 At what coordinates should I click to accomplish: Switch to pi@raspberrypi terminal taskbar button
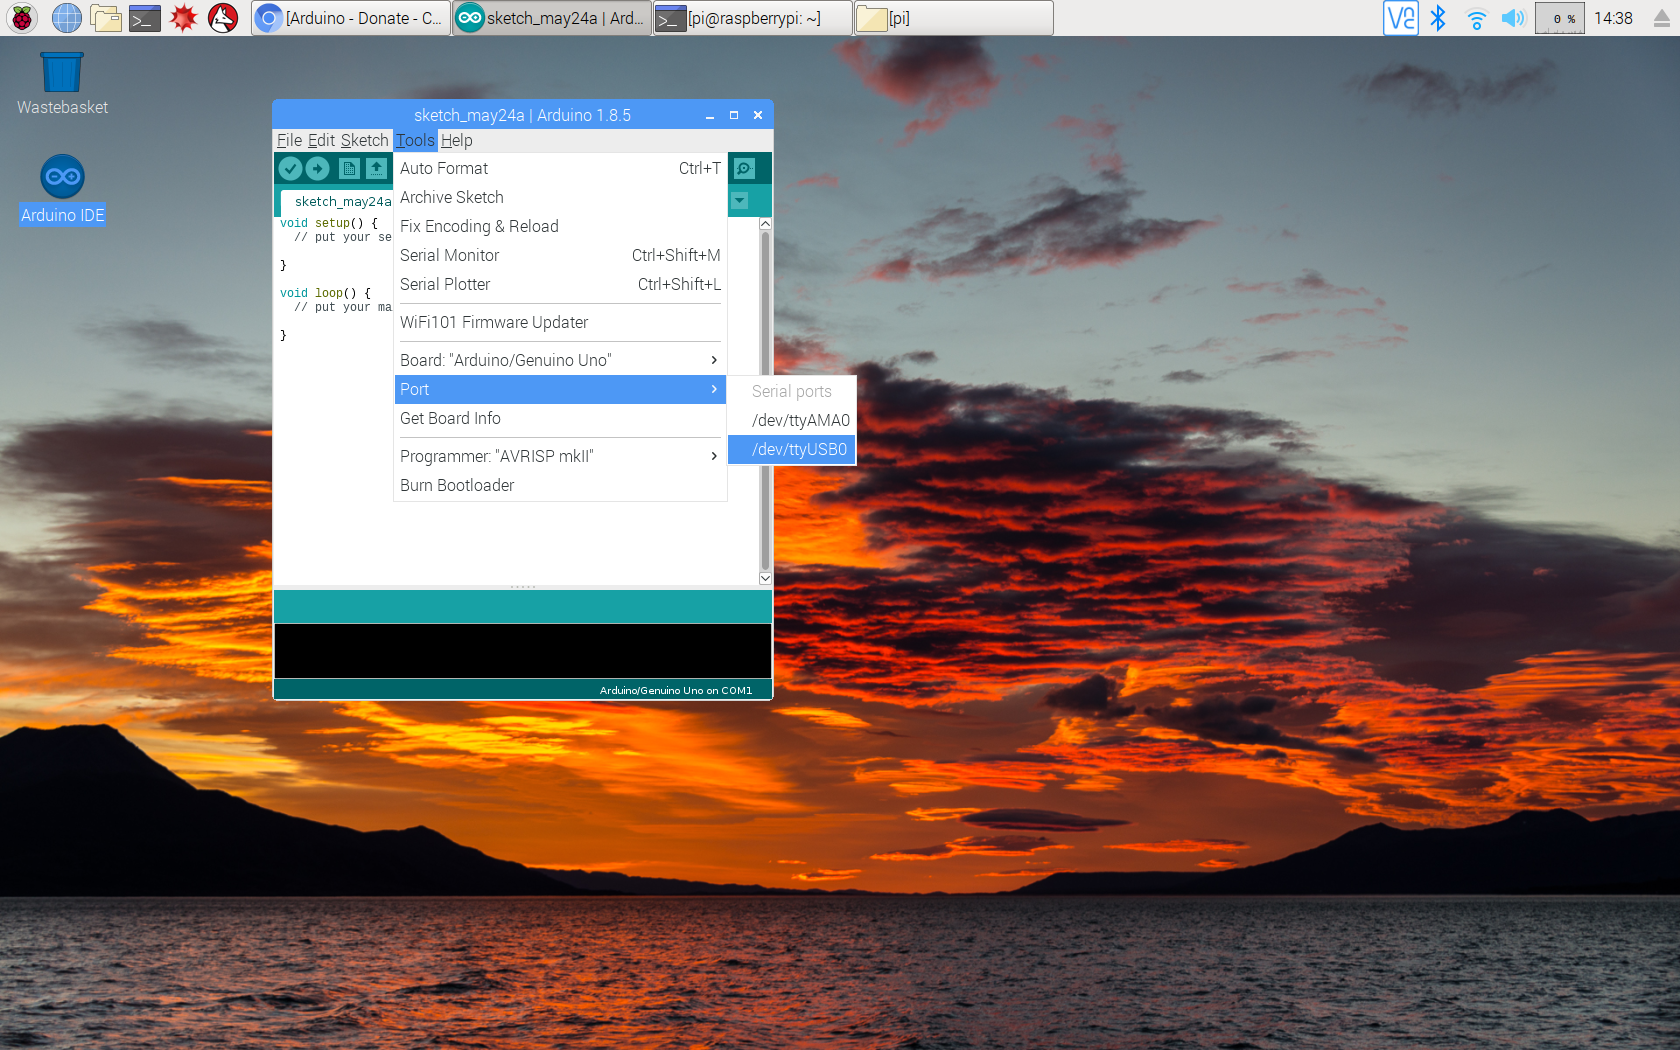click(x=752, y=18)
